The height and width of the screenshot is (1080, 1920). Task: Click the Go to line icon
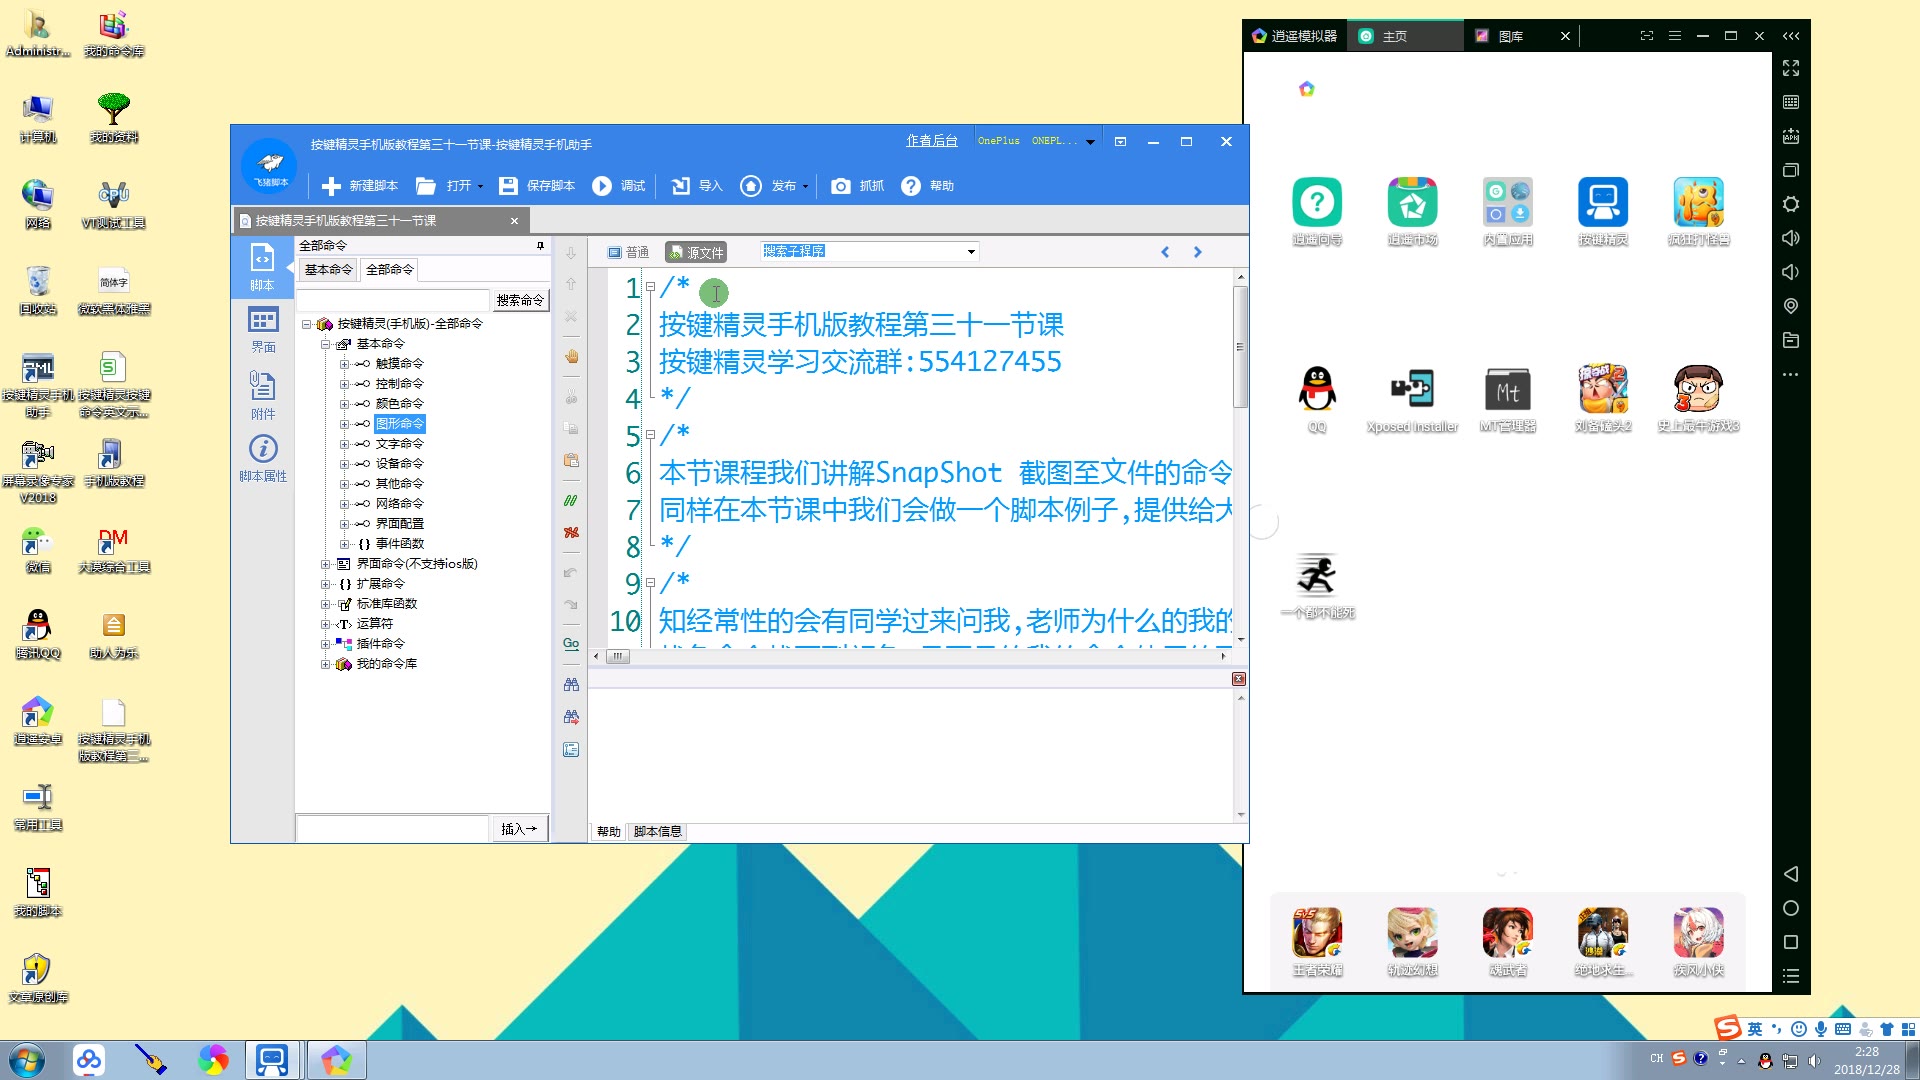[571, 644]
